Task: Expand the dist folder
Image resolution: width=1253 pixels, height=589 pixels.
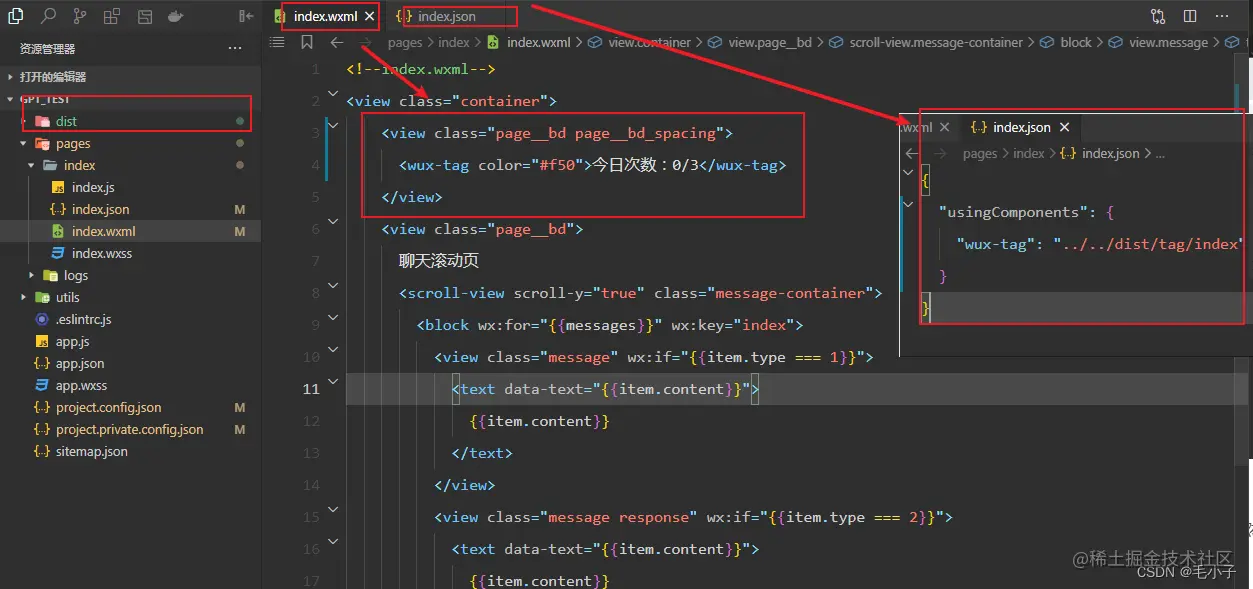Action: pos(66,121)
